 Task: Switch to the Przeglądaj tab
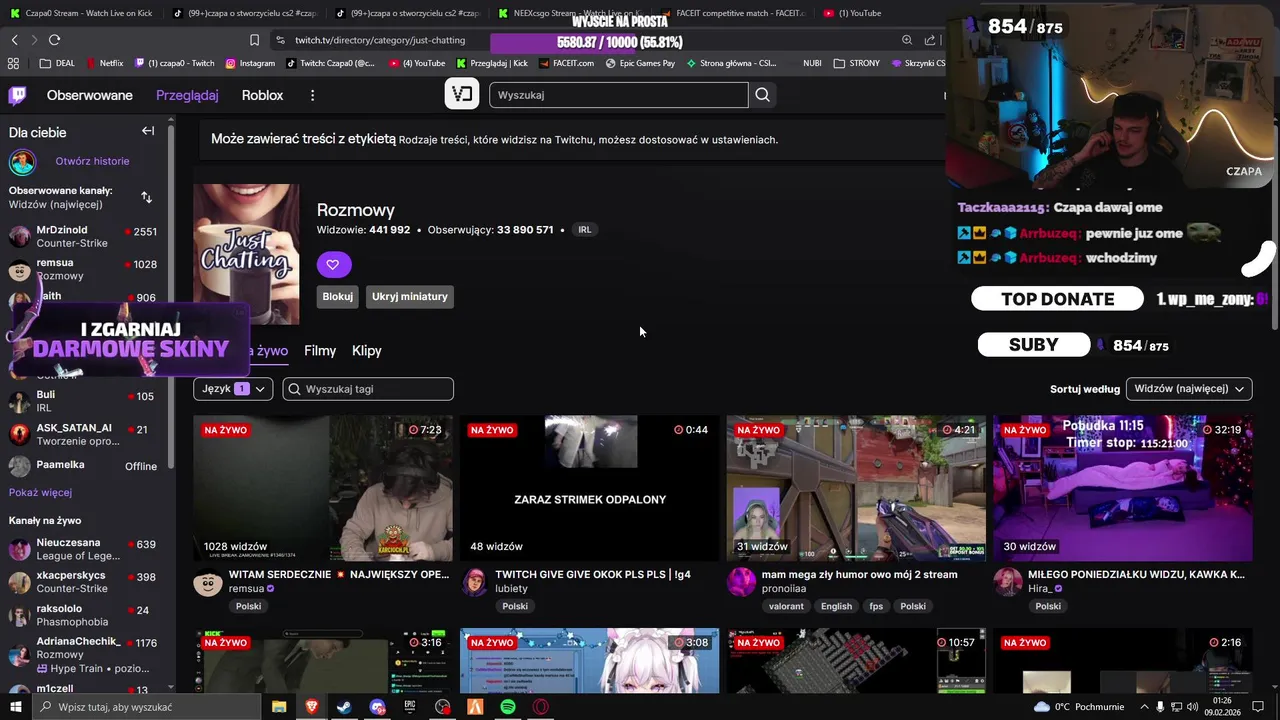coord(187,95)
